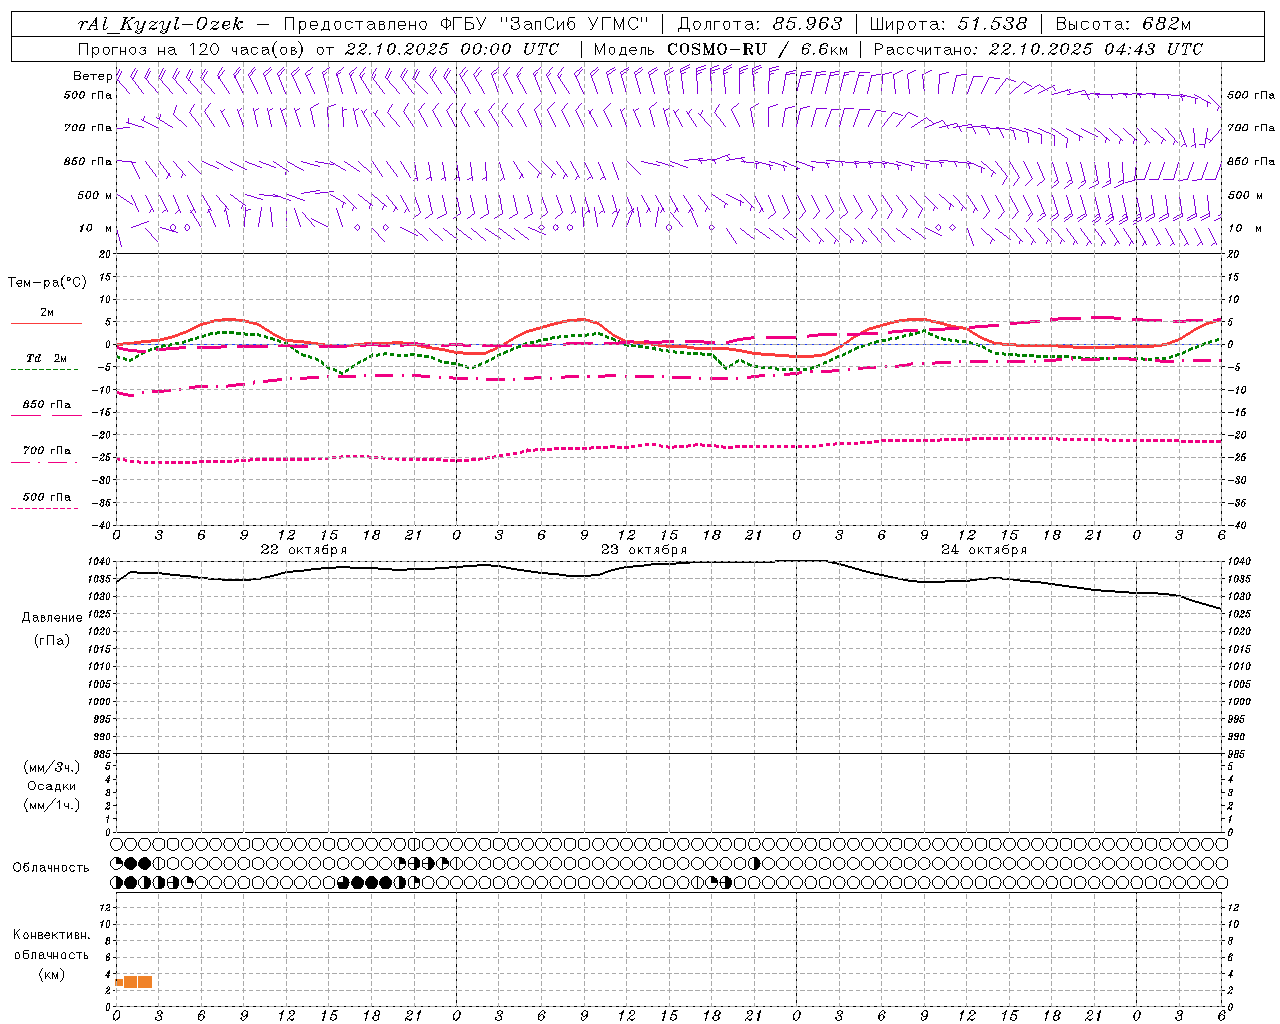Select the Рассчитано calculation timestamp
The width and height of the screenshot is (1280, 1024).
pyautogui.click(x=1038, y=49)
